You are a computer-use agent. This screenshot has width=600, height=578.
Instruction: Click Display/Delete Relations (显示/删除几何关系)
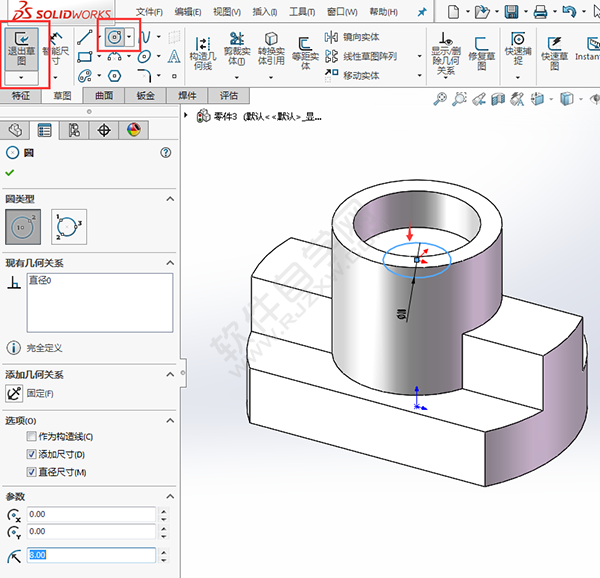(446, 54)
